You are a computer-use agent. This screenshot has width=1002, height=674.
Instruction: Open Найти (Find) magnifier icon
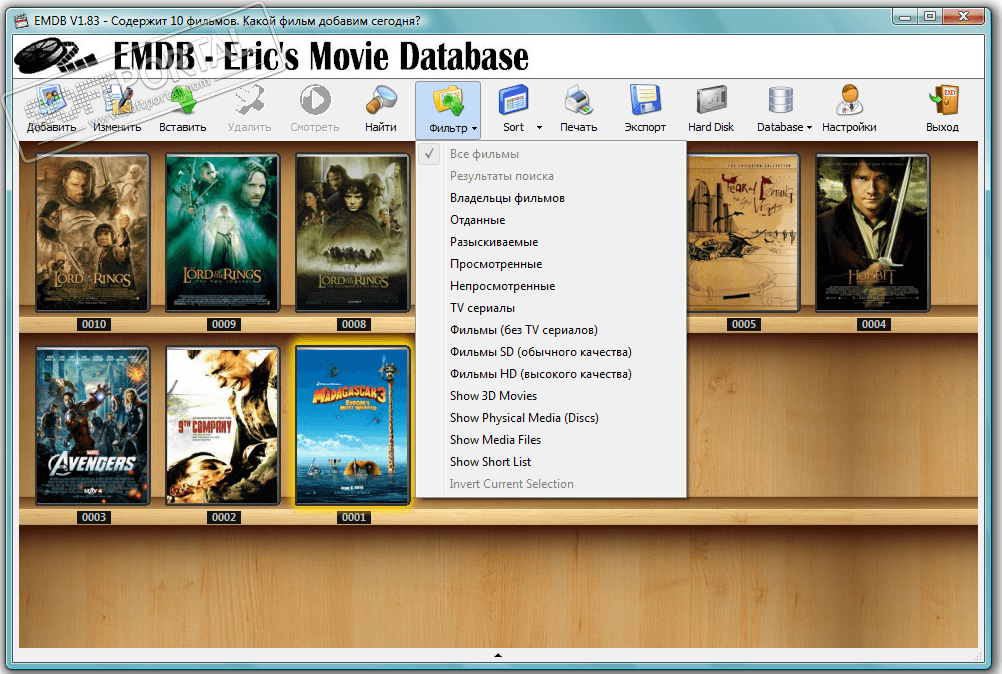click(381, 101)
